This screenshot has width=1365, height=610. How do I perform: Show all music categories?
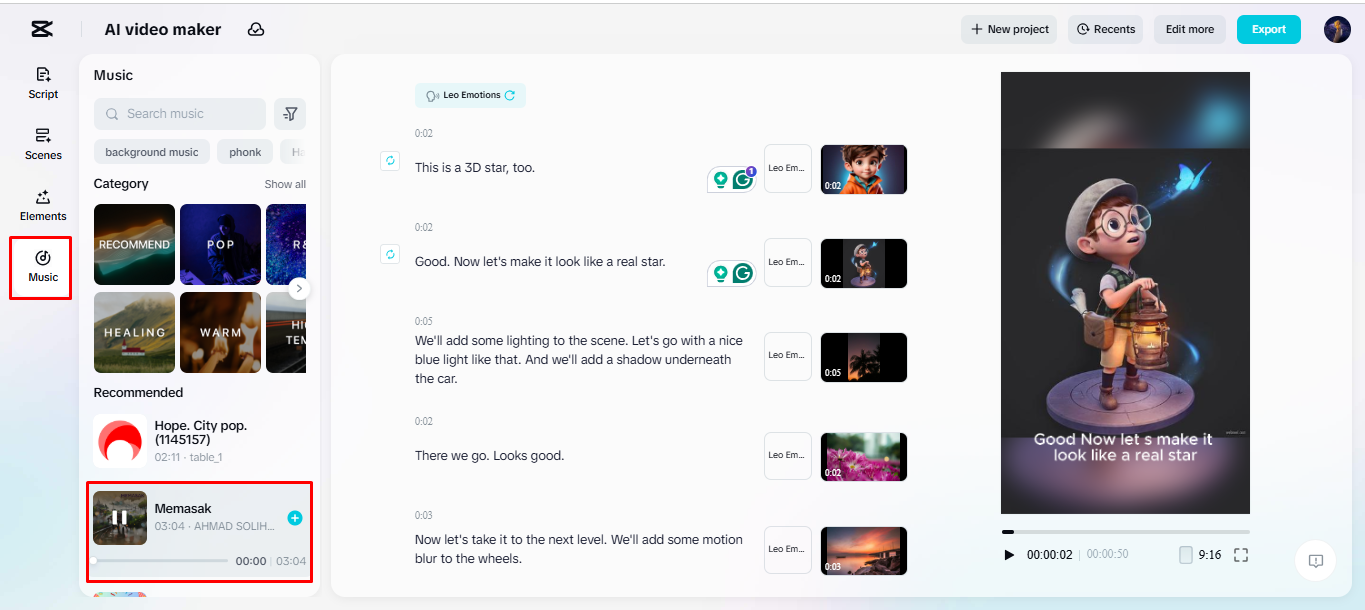point(285,184)
